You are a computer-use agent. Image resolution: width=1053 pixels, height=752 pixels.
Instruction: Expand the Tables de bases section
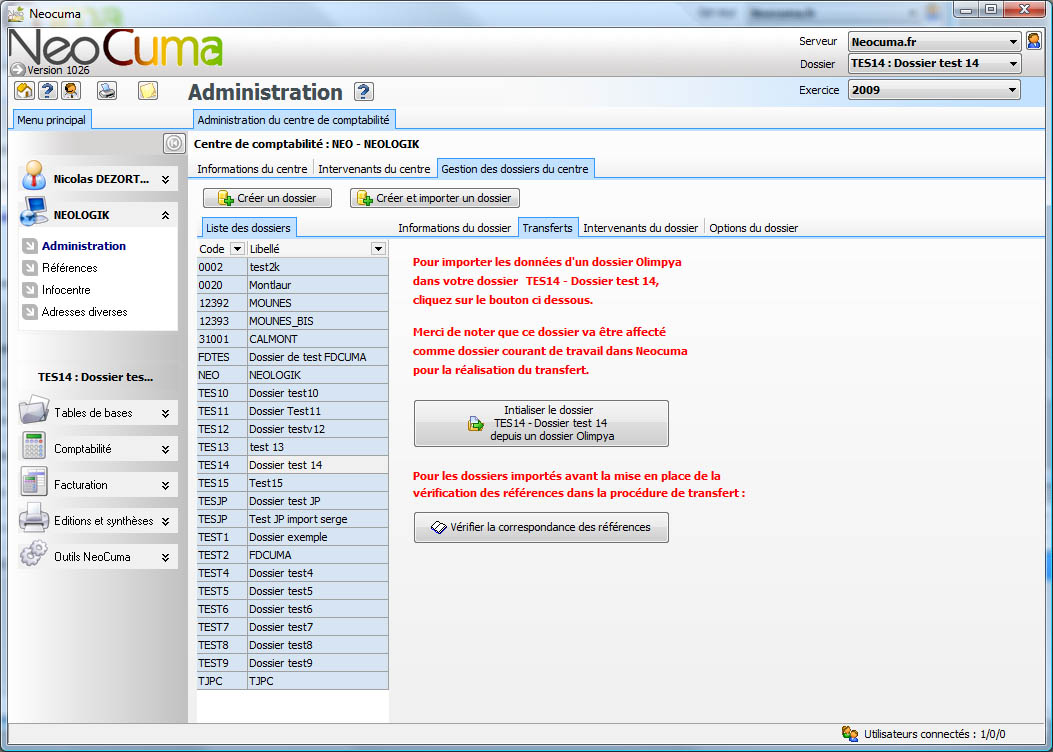tap(165, 414)
